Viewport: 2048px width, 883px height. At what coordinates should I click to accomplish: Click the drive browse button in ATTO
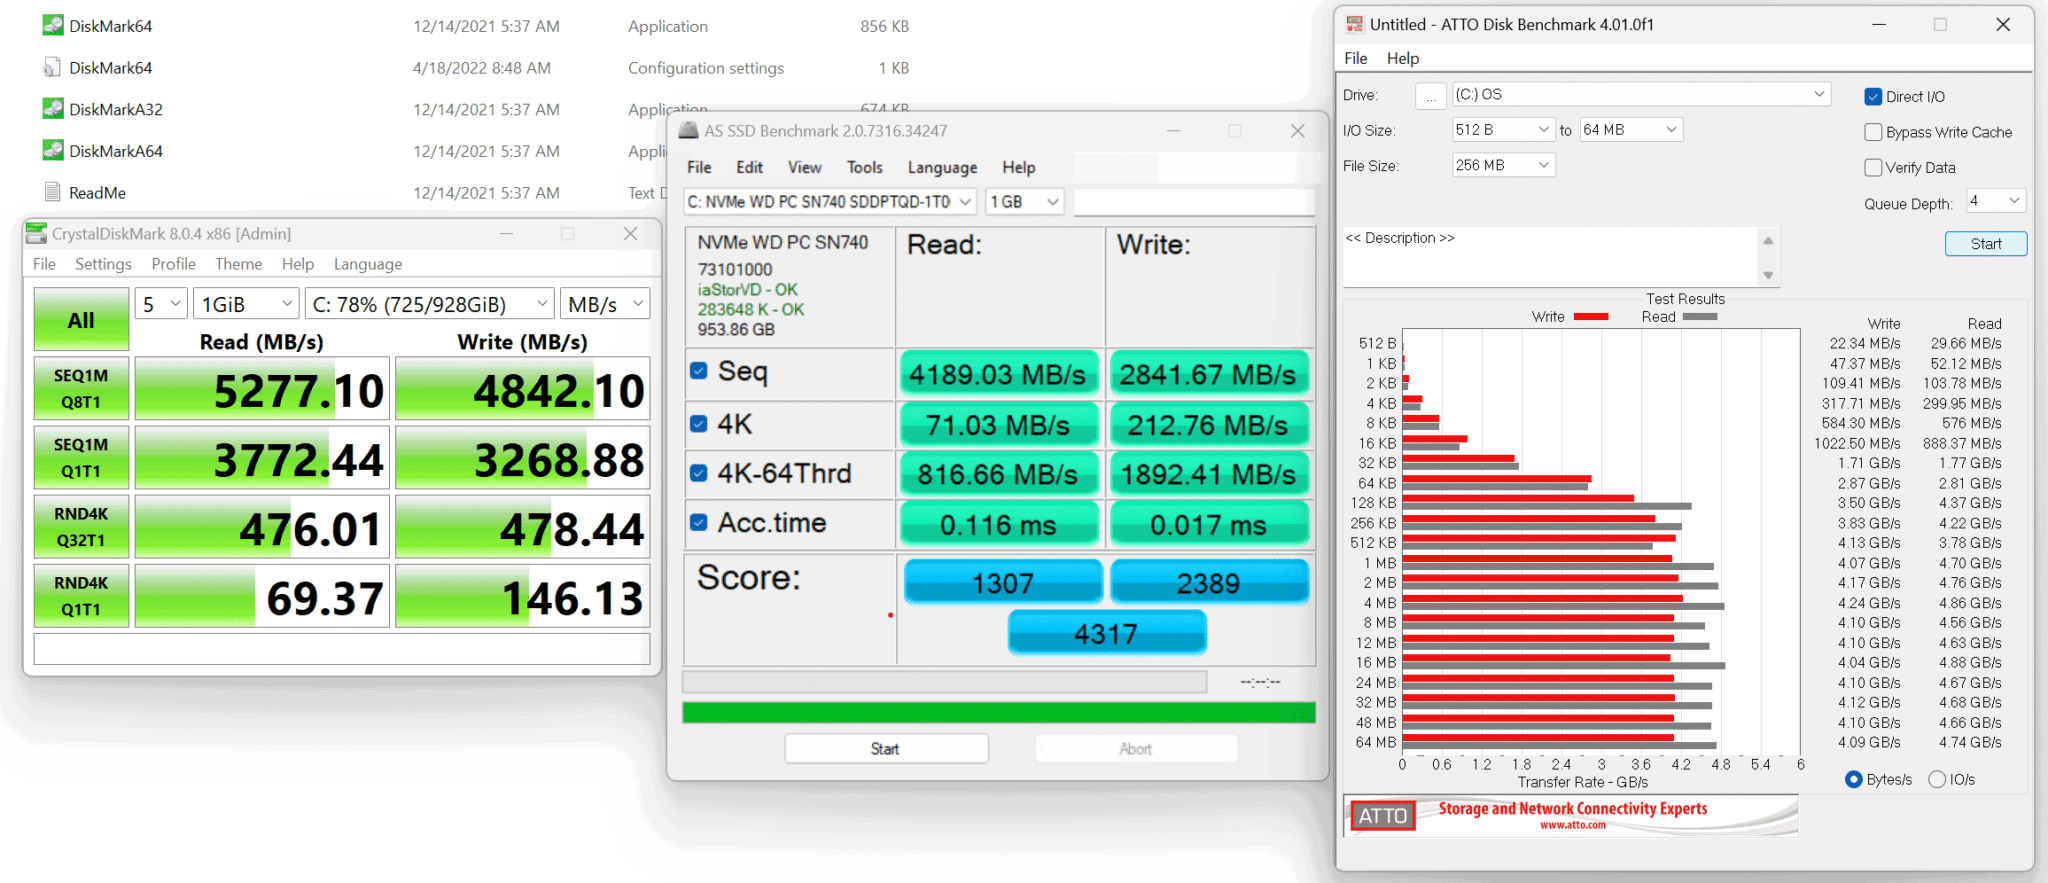click(1431, 96)
